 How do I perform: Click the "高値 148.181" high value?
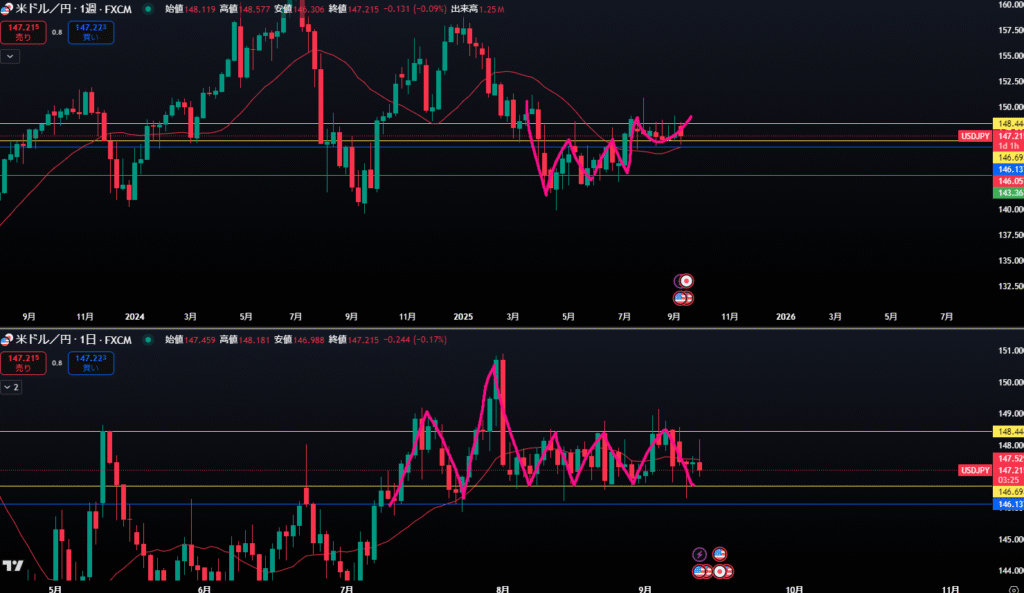[245, 340]
